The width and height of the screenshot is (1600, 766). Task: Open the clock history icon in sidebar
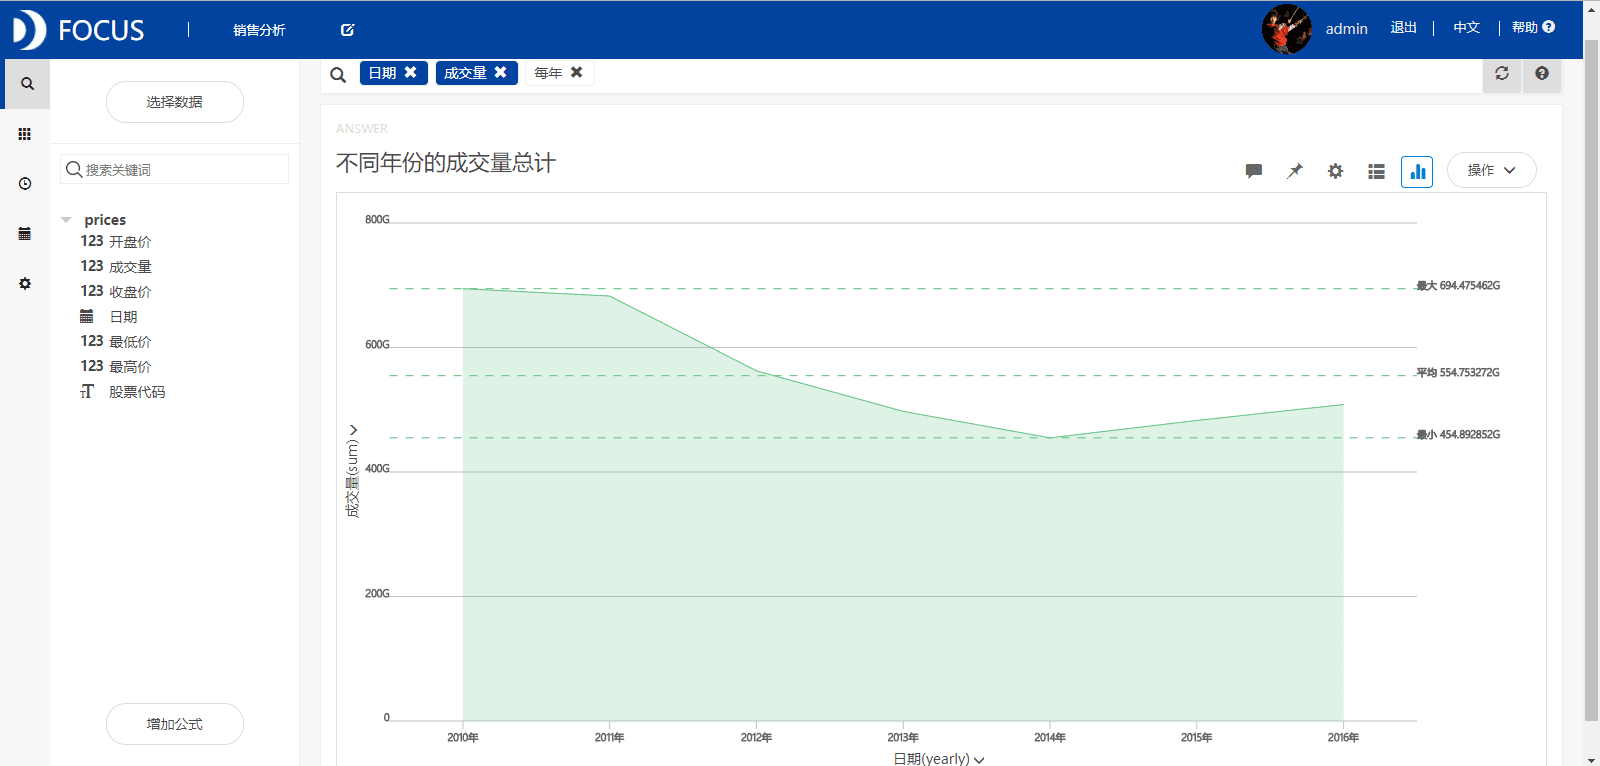click(25, 184)
